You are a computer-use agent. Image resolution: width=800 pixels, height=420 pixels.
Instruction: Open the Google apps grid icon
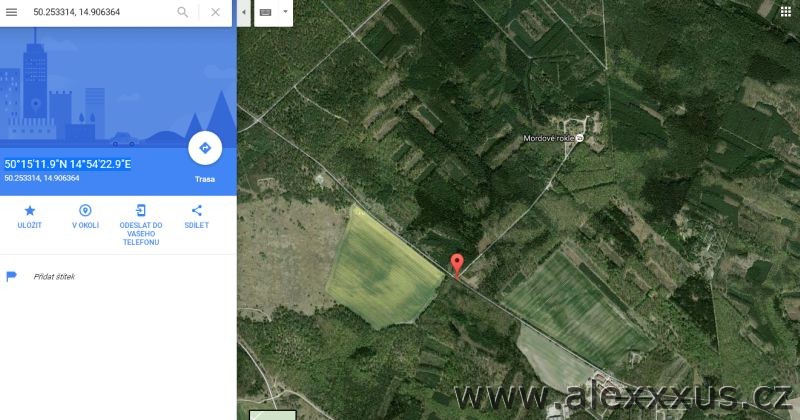point(786,12)
